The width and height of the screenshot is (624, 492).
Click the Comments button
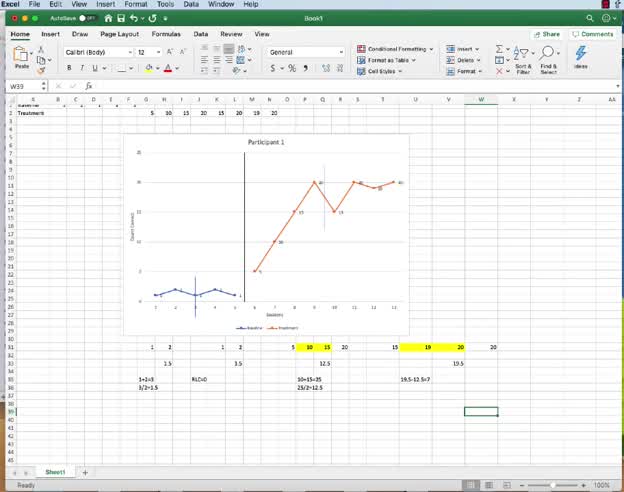pyautogui.click(x=593, y=34)
